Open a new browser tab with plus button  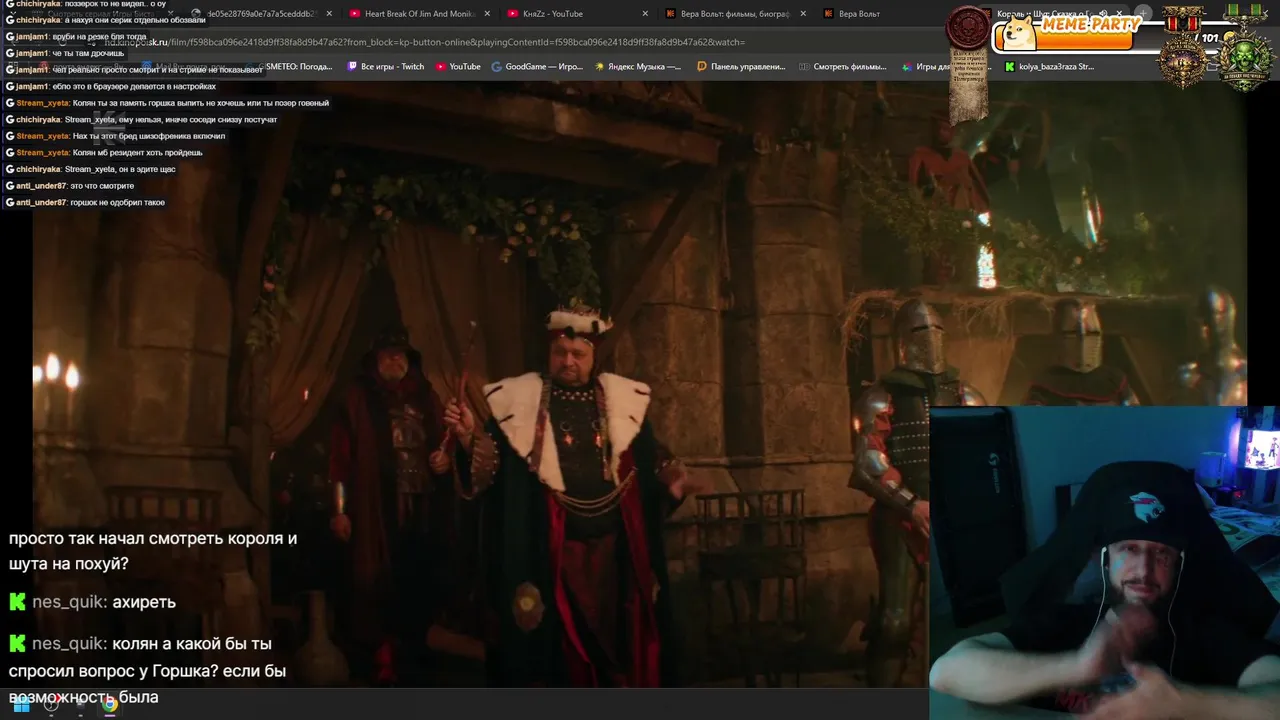(1143, 14)
